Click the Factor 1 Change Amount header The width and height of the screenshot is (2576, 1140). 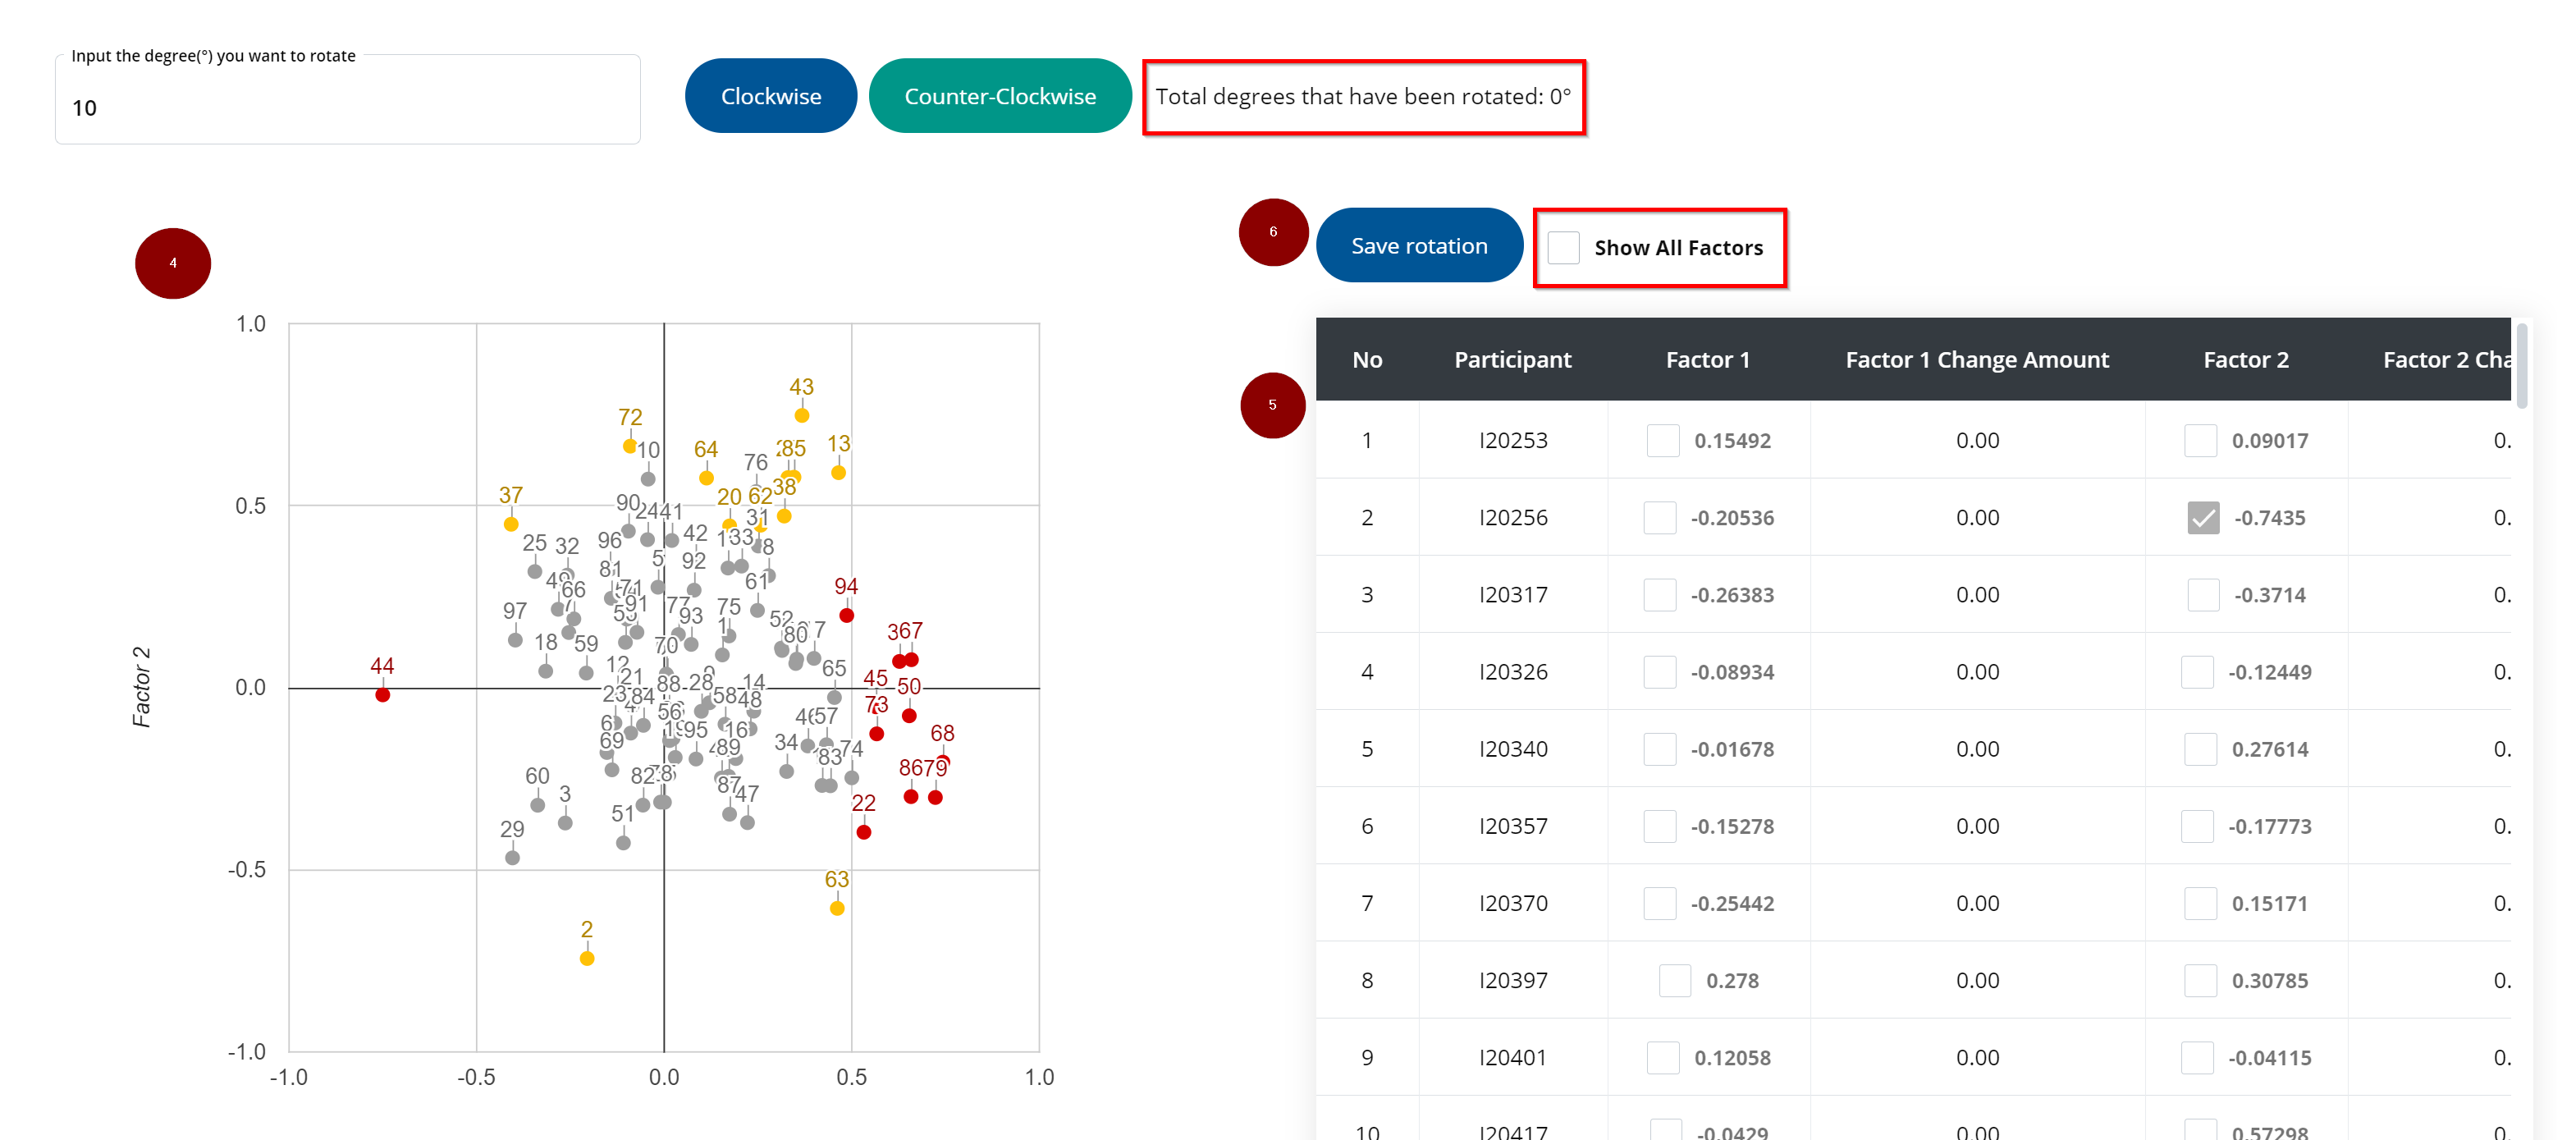point(1976,360)
